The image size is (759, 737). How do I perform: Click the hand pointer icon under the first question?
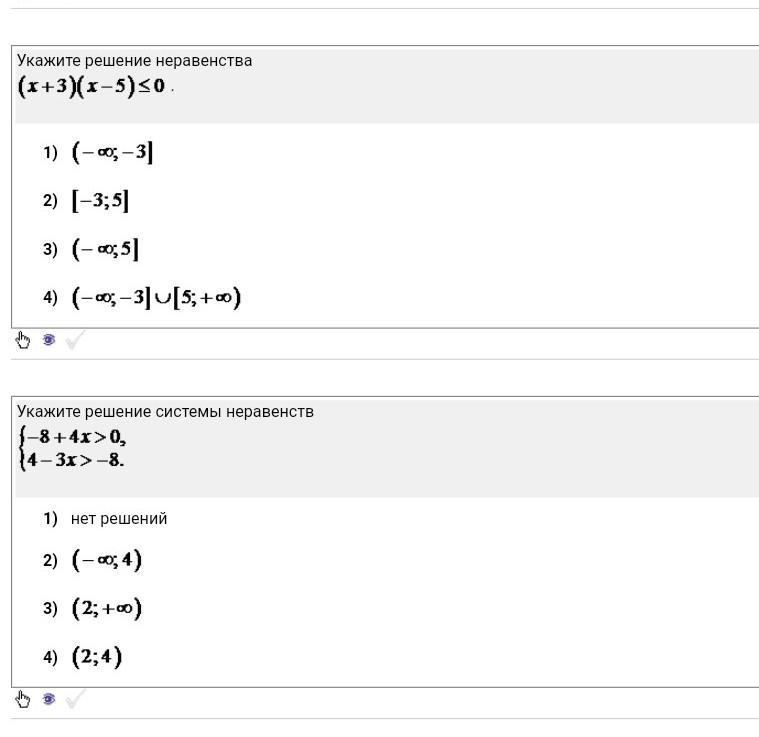click(23, 340)
